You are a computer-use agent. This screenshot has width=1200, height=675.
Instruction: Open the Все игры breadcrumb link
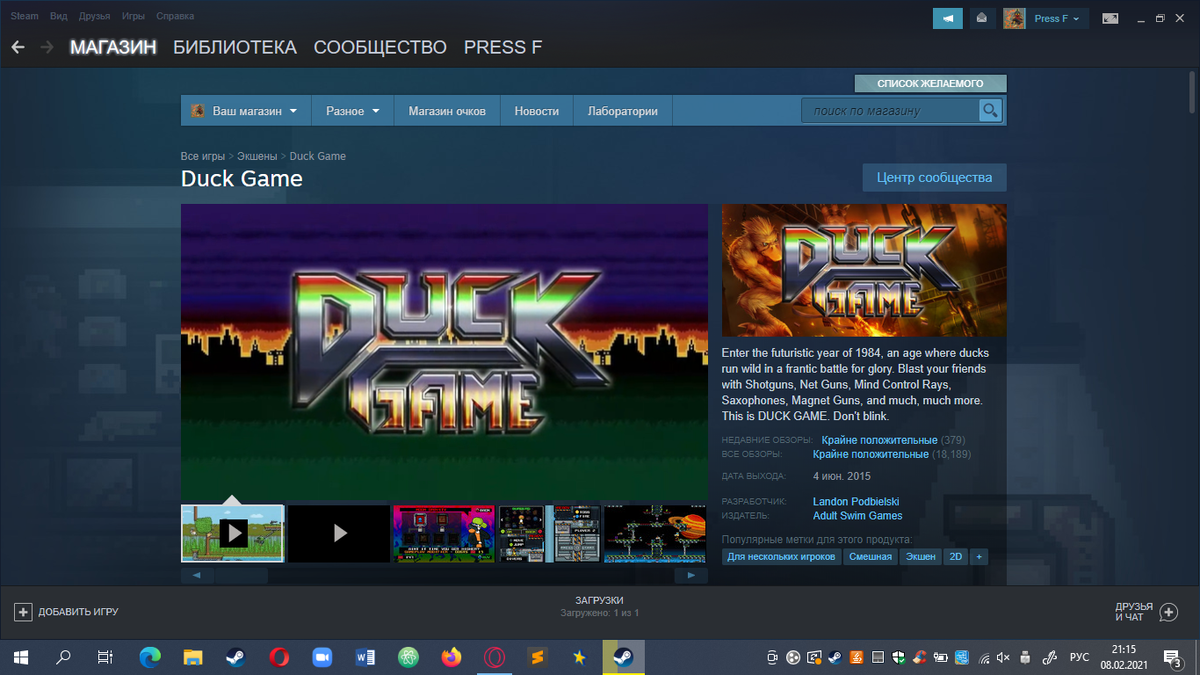pos(203,156)
